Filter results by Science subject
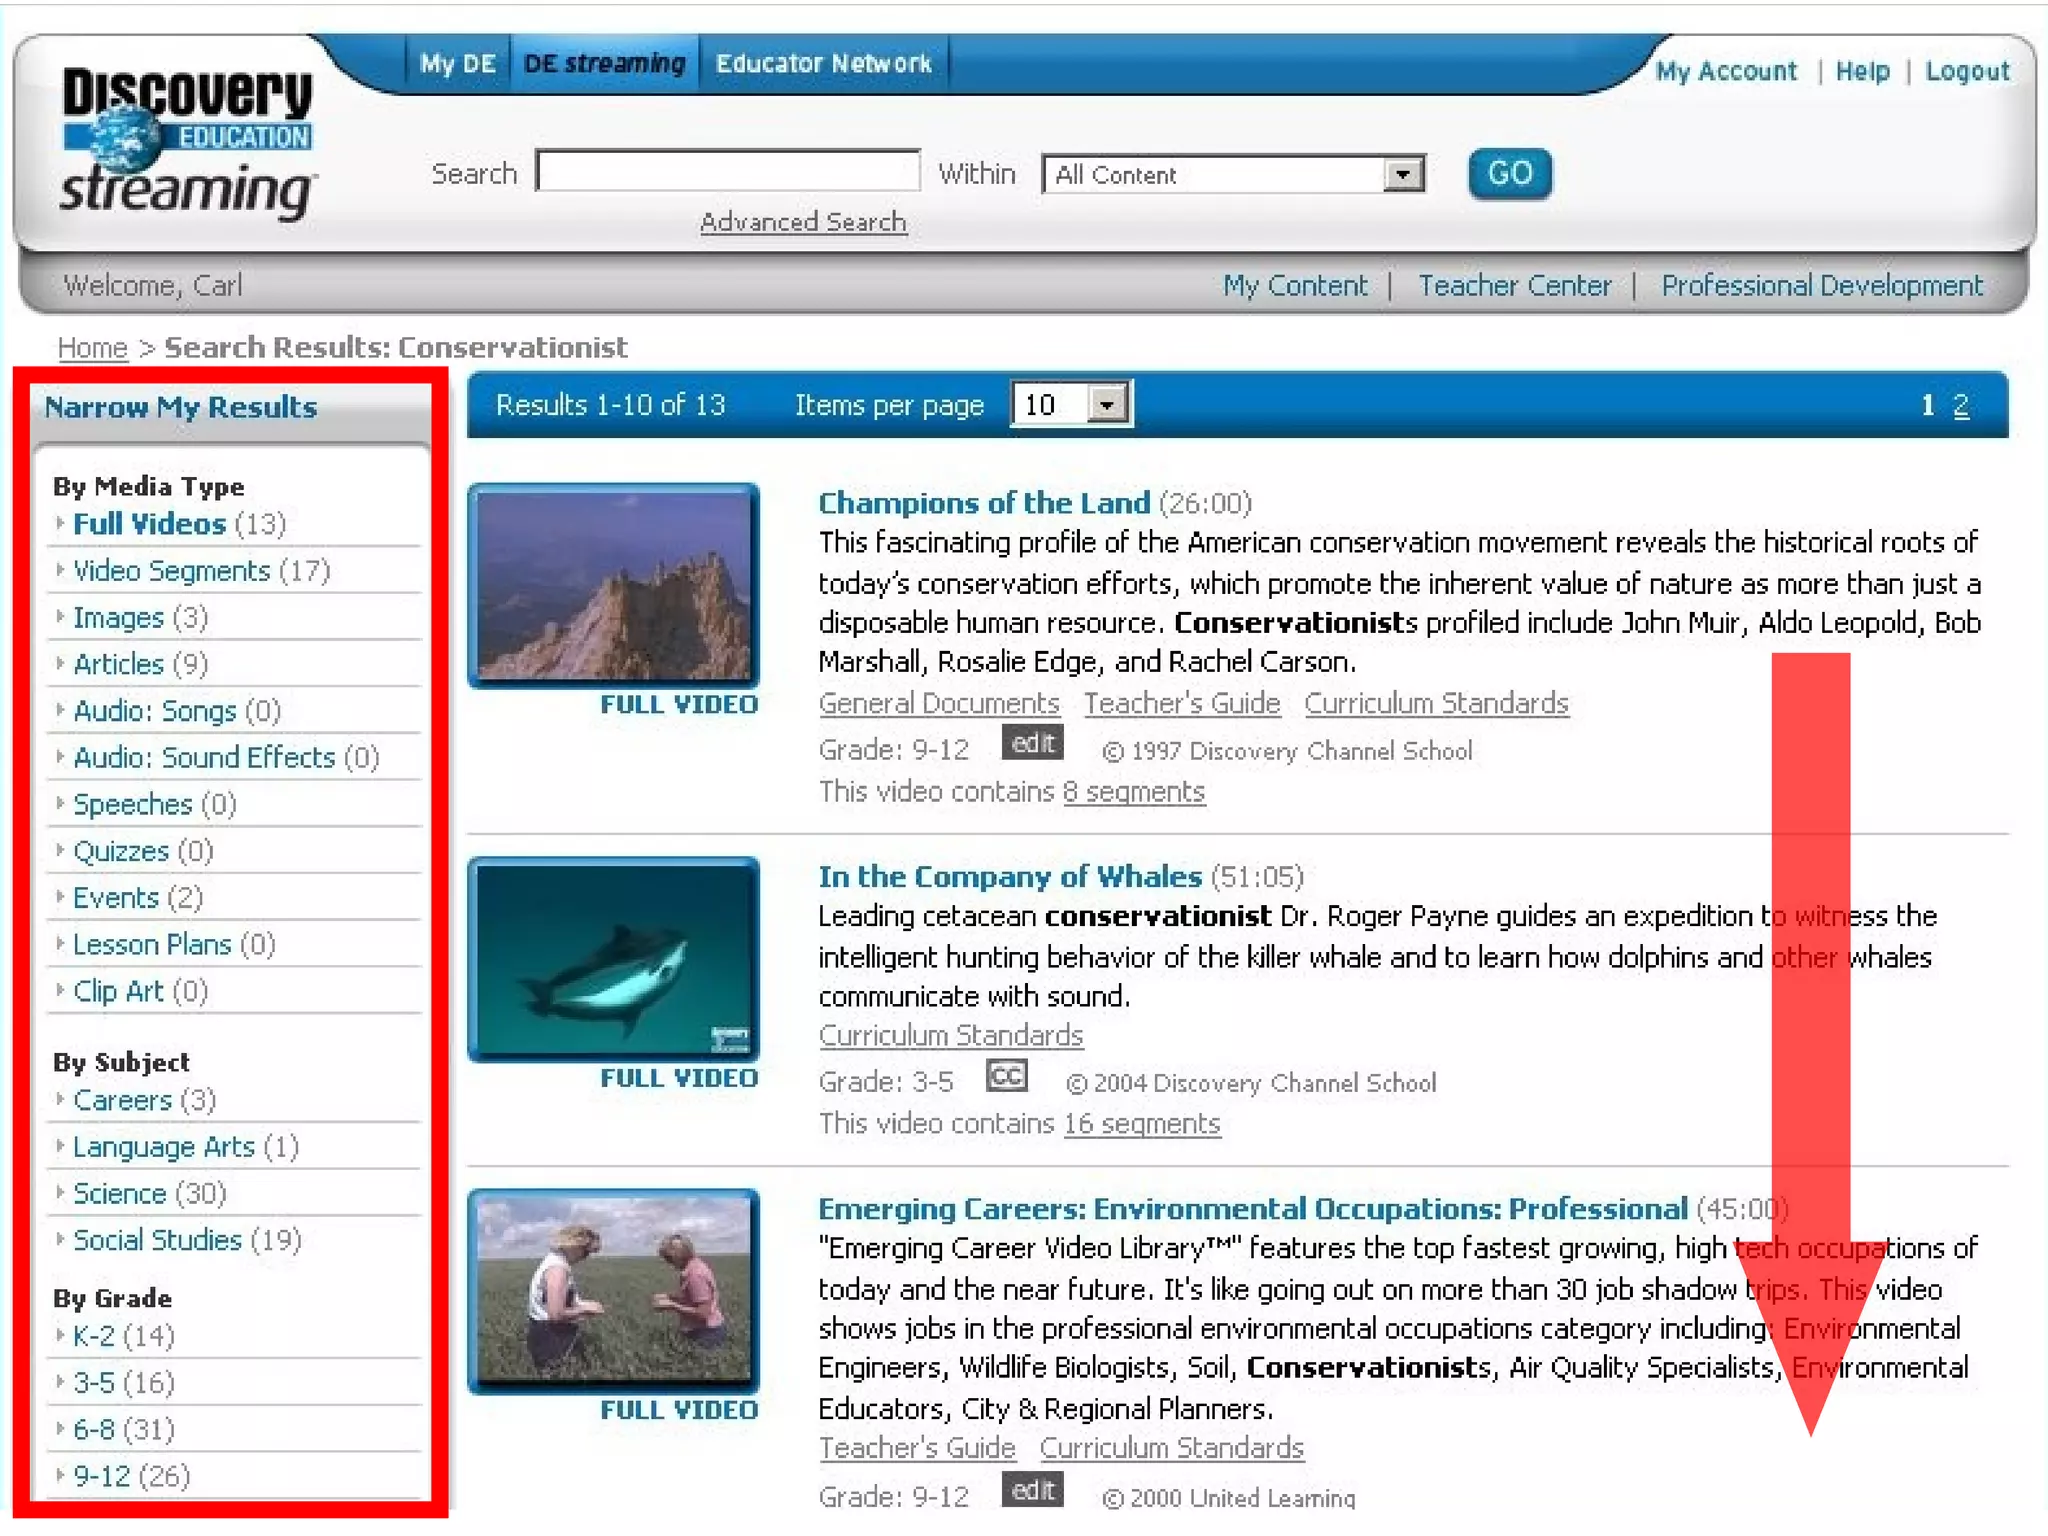The image size is (2048, 1536). (119, 1193)
